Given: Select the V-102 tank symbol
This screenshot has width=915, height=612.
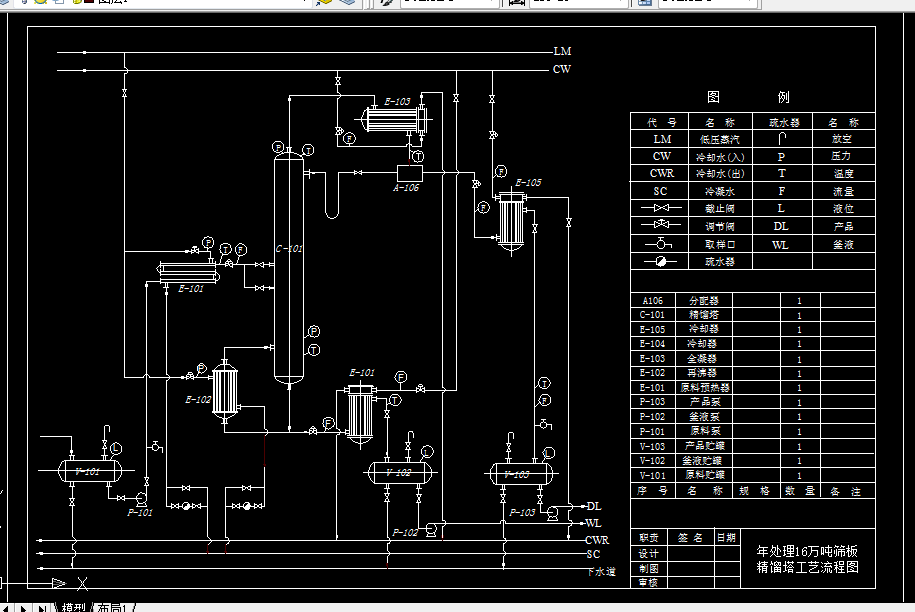Looking at the screenshot, I should pyautogui.click(x=400, y=473).
